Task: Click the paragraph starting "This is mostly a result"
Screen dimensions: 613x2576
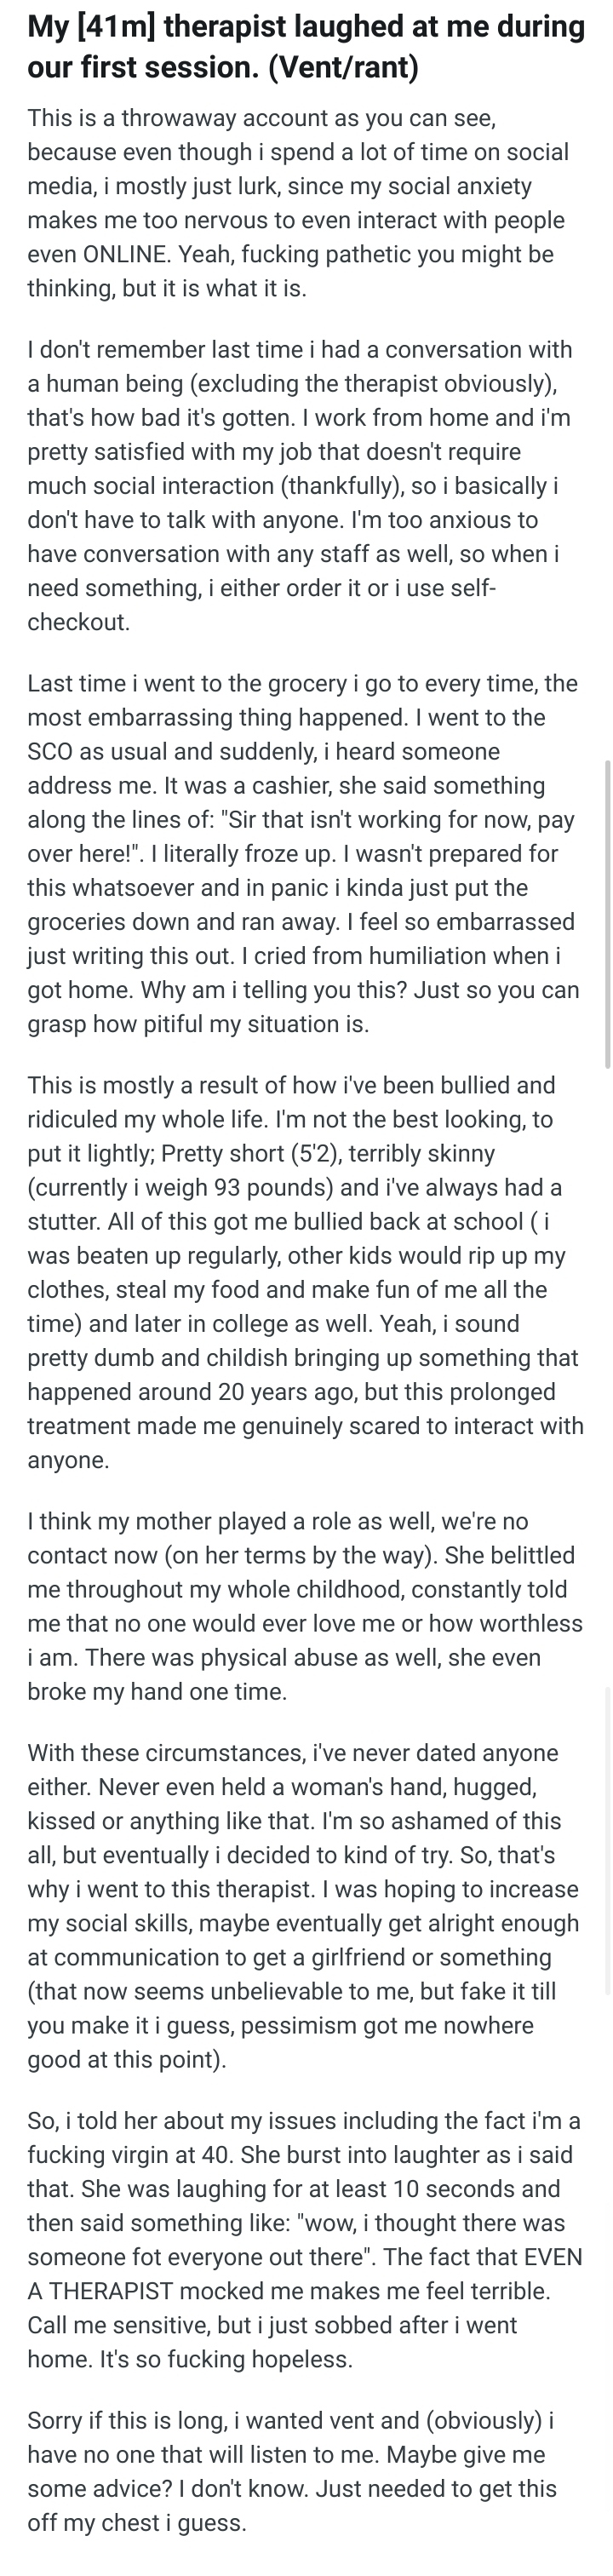Action: coord(305,1272)
